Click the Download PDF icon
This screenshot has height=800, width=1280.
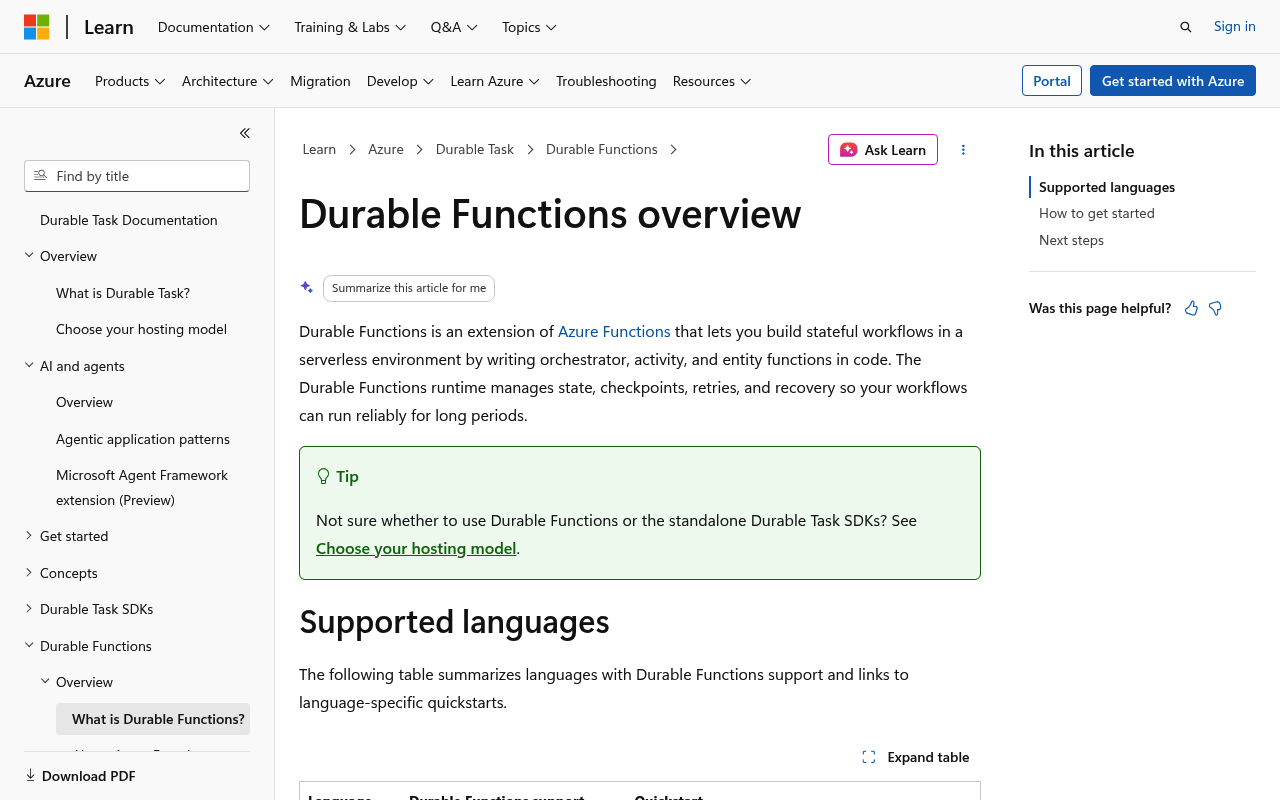coord(30,775)
